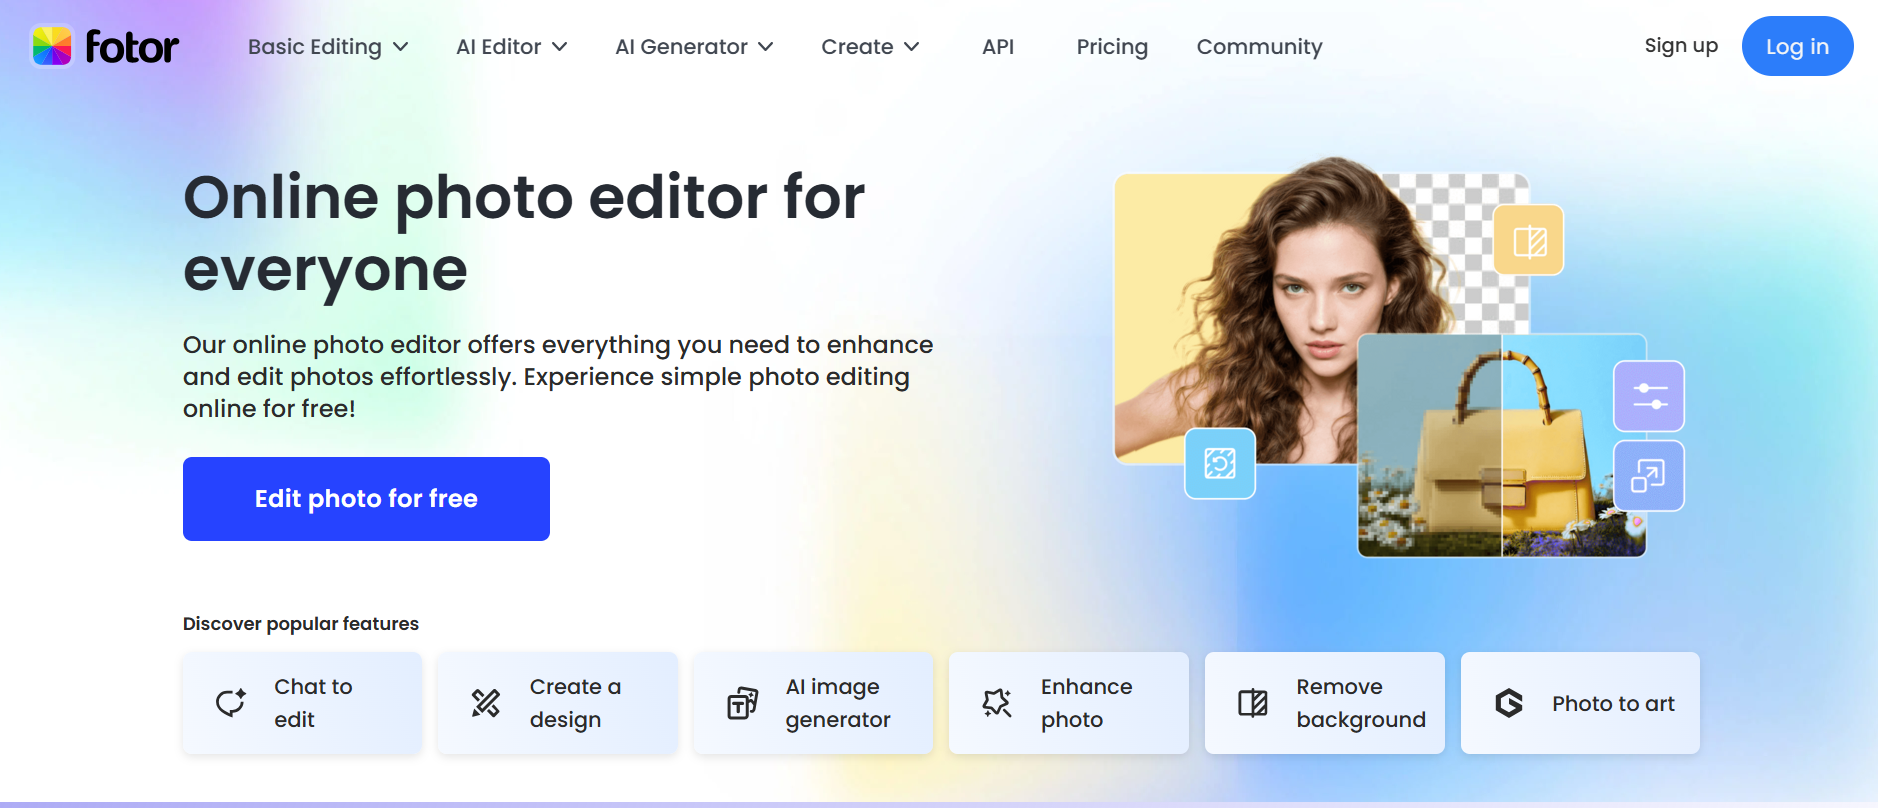Viewport: 1878px width, 808px height.
Task: Click the yellow background remover icon on hero image
Action: pyautogui.click(x=1529, y=240)
